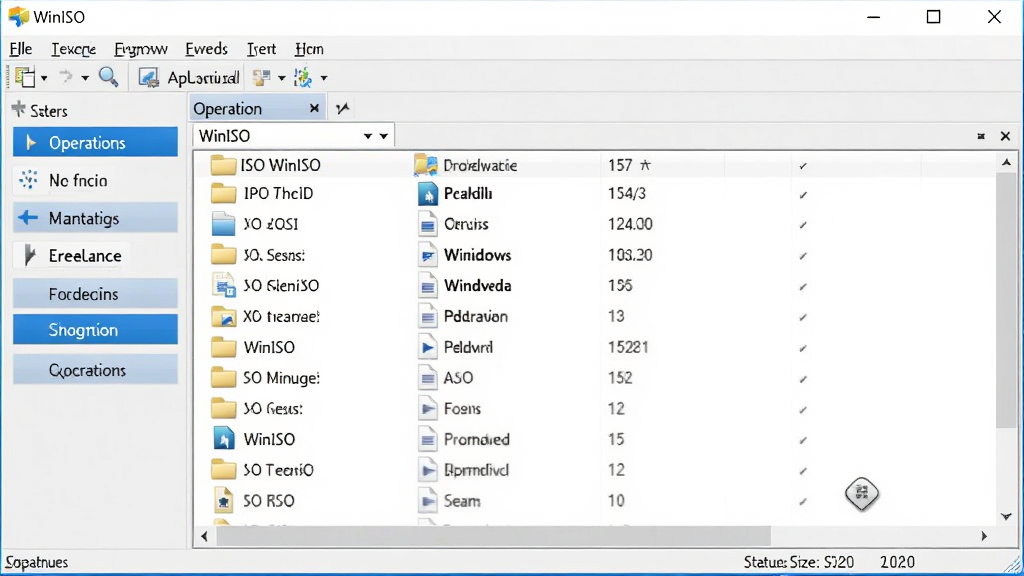Click the Drokelwatie folder icon
This screenshot has height=576, width=1024.
[x=426, y=165]
